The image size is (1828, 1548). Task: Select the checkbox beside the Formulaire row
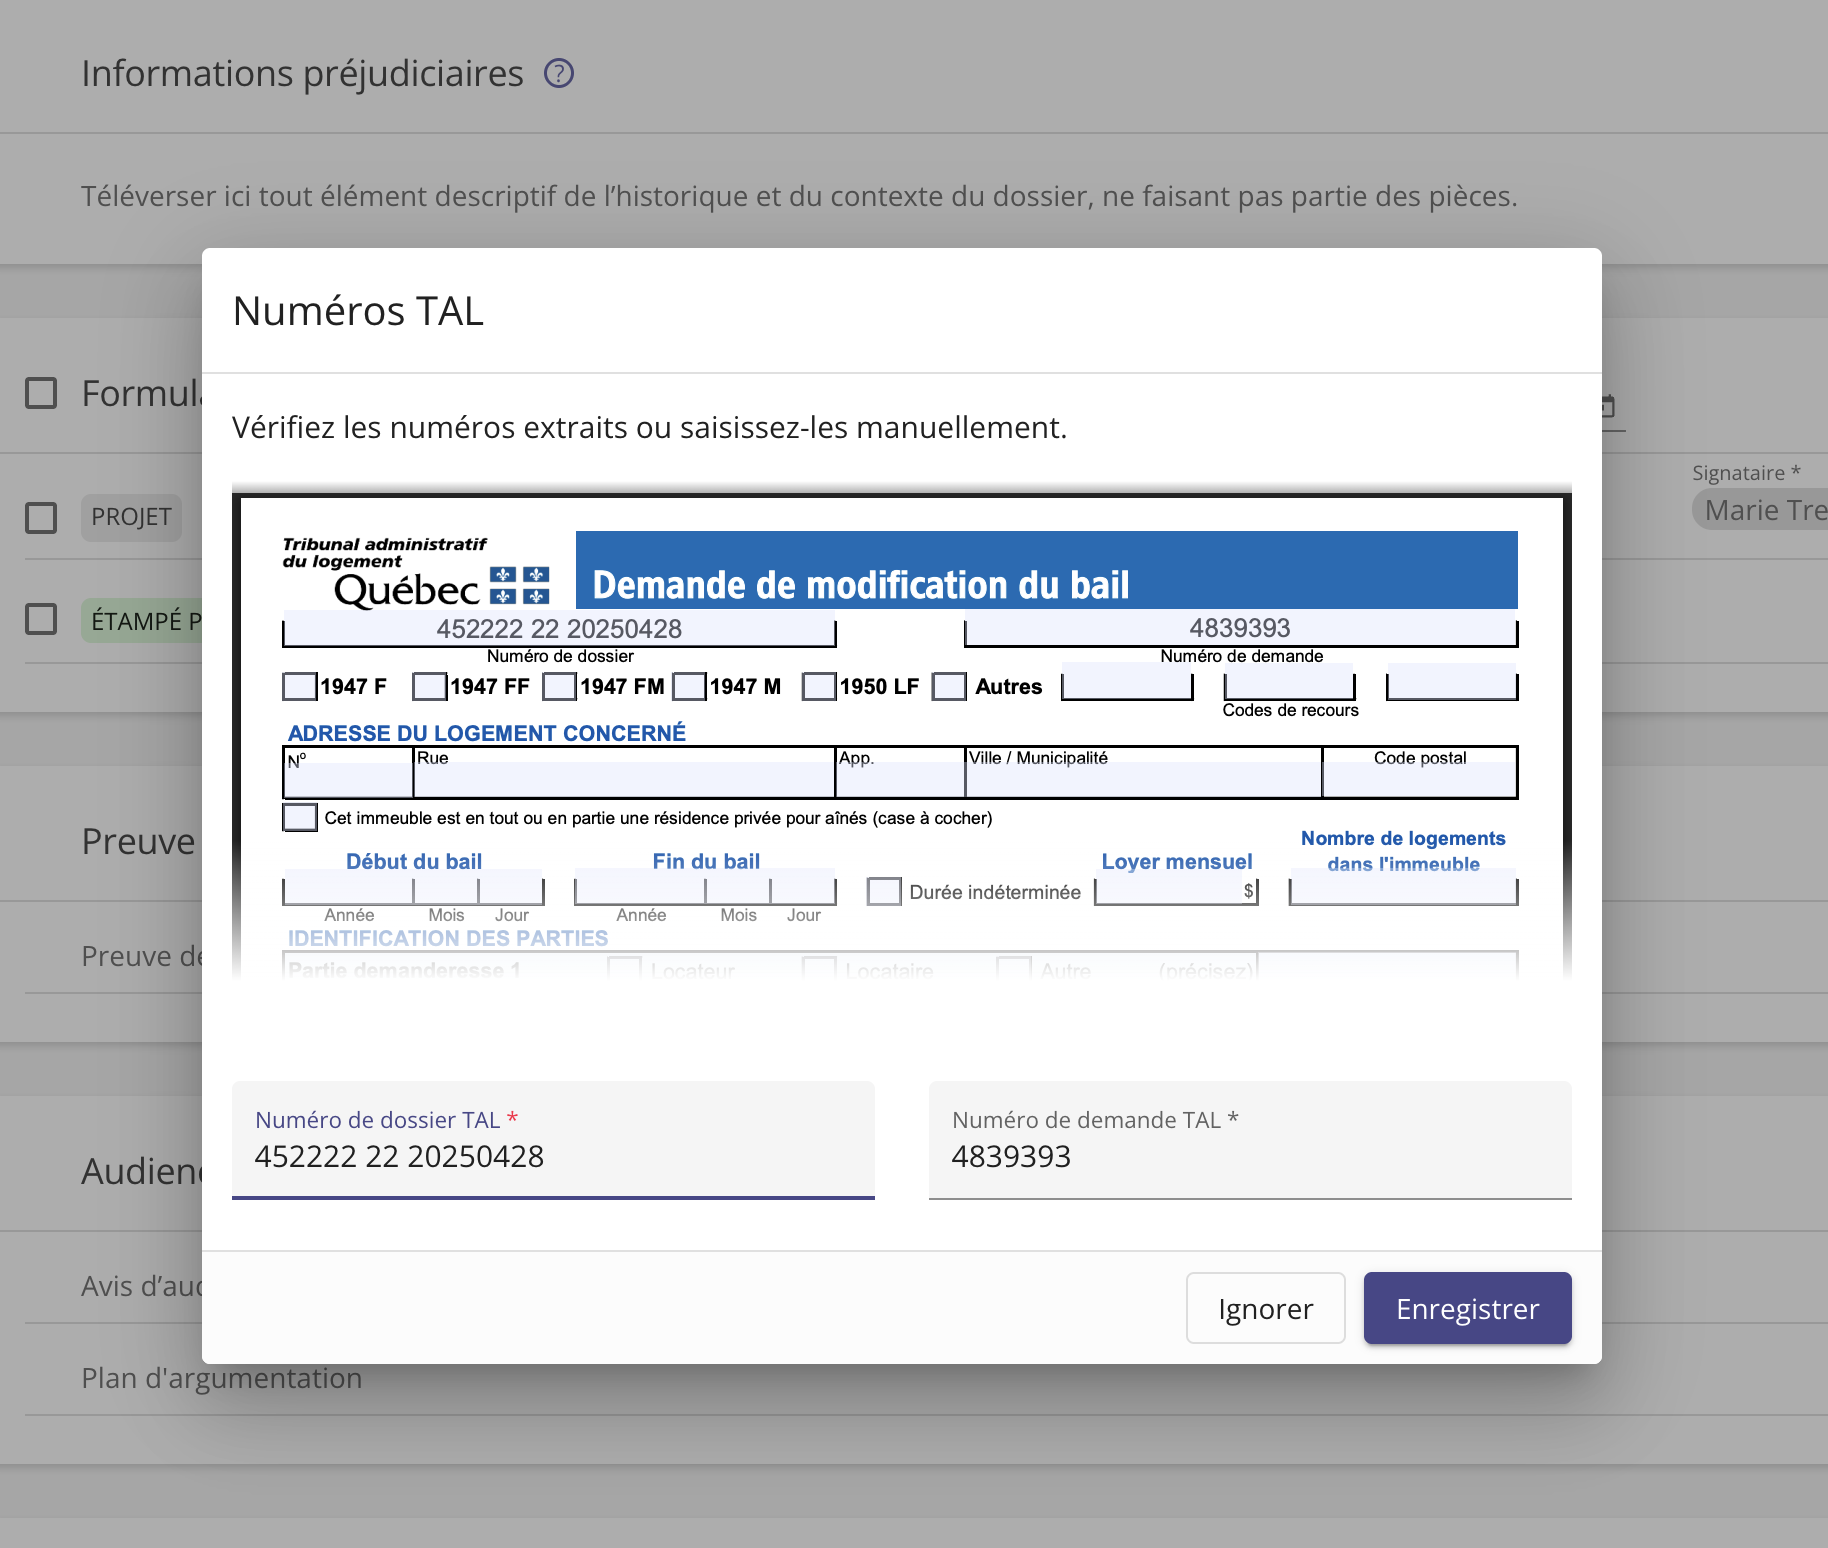[41, 393]
